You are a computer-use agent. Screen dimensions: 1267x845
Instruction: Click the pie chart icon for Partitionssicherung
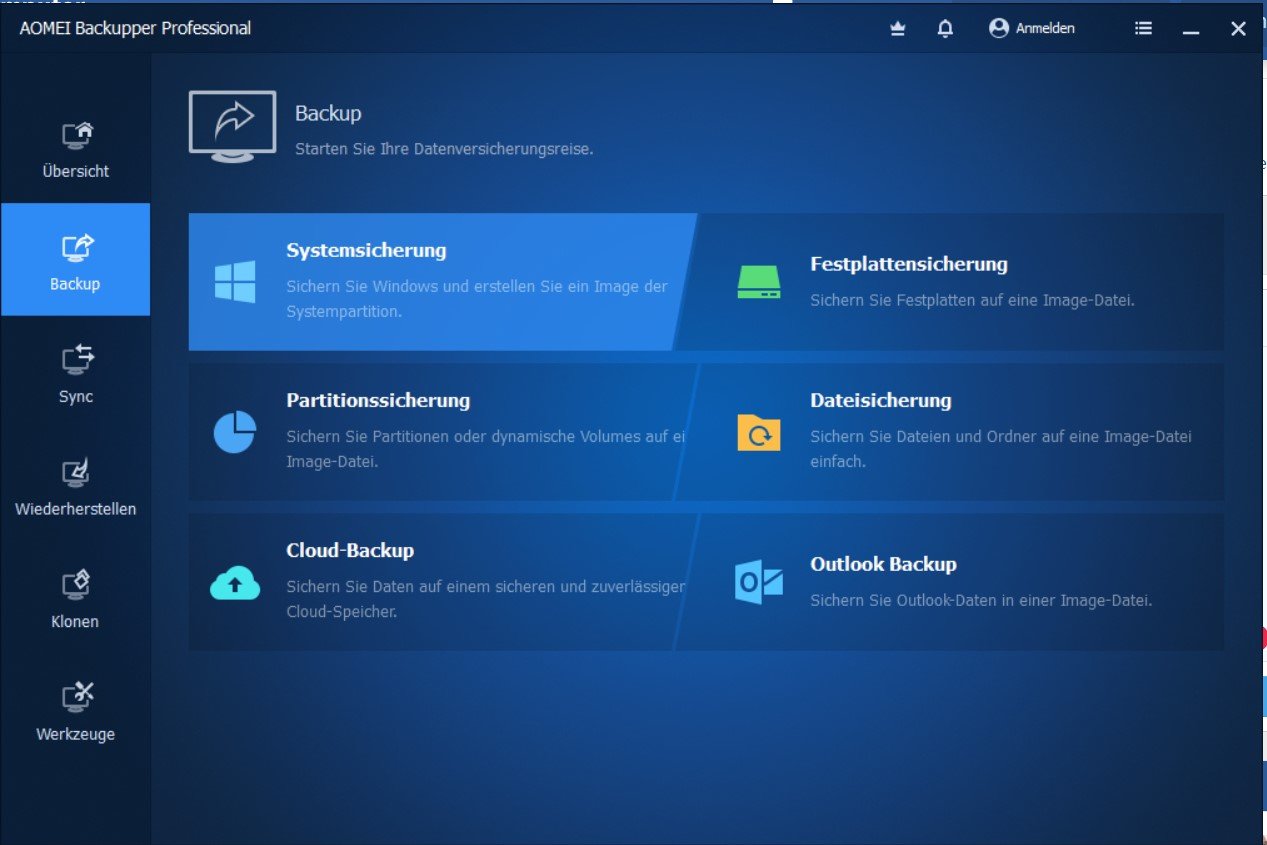[x=235, y=432]
